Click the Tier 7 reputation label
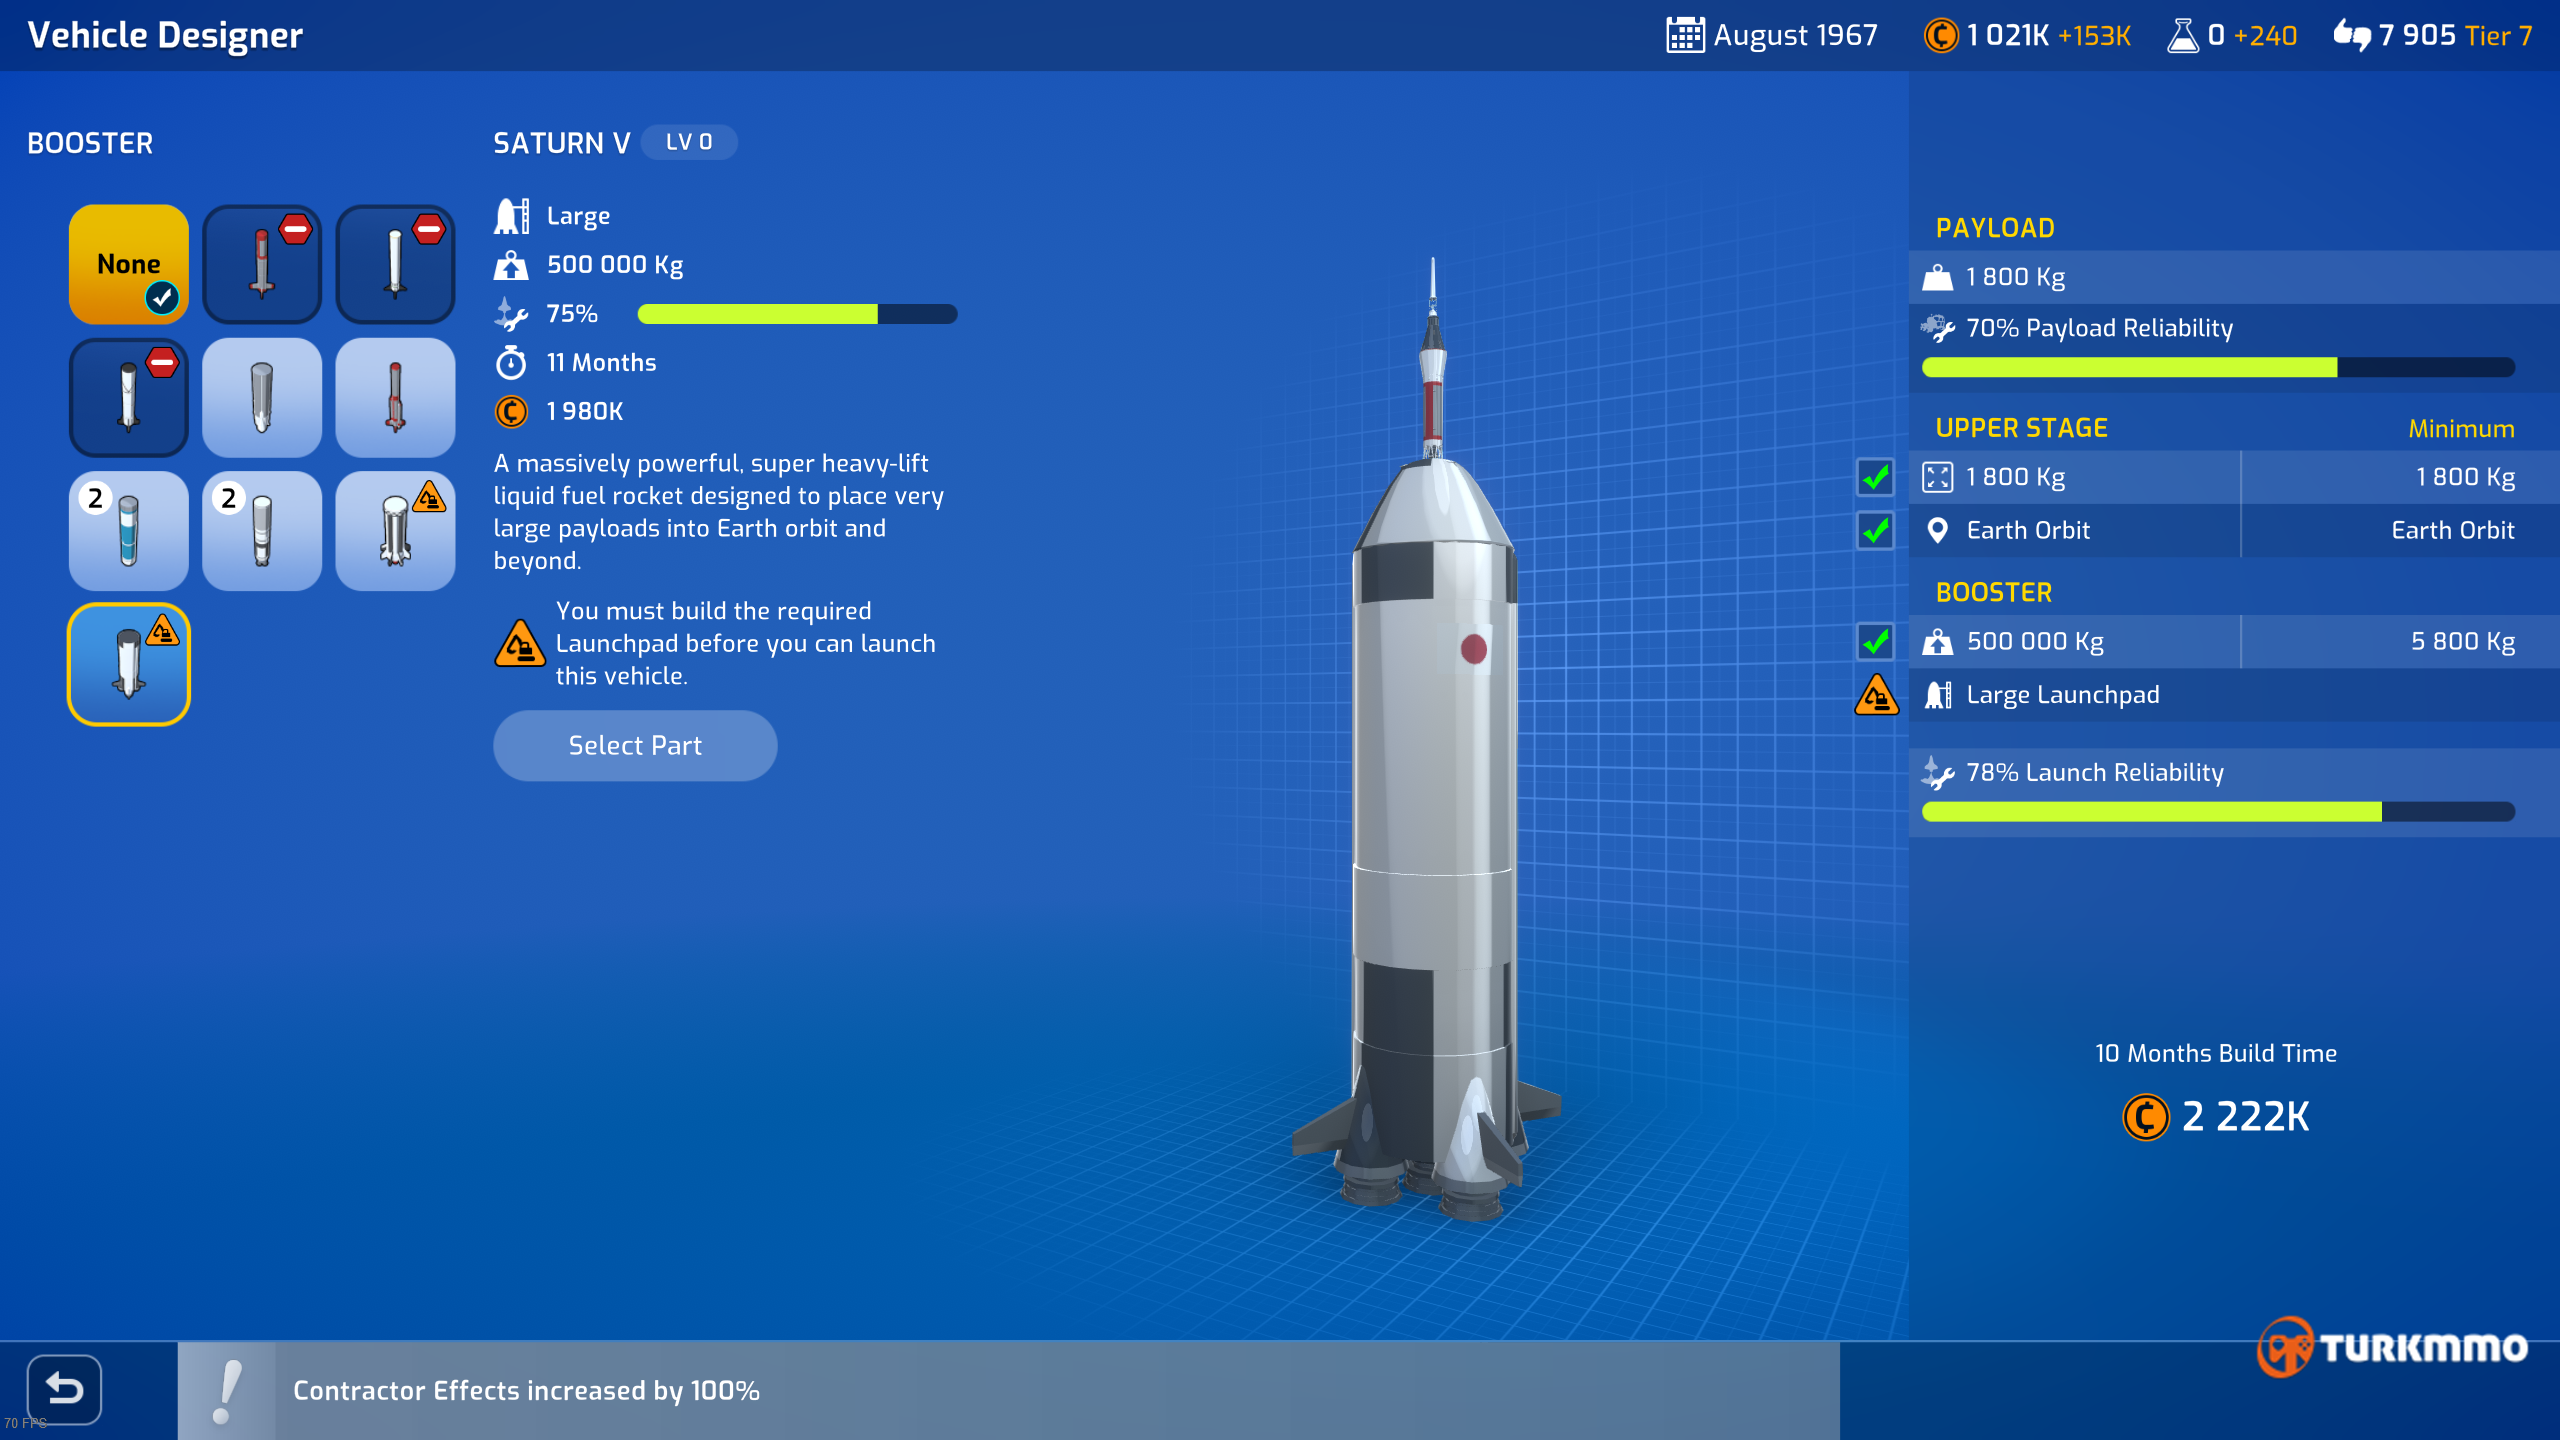Viewport: 2560px width, 1440px height. pyautogui.click(x=2498, y=35)
